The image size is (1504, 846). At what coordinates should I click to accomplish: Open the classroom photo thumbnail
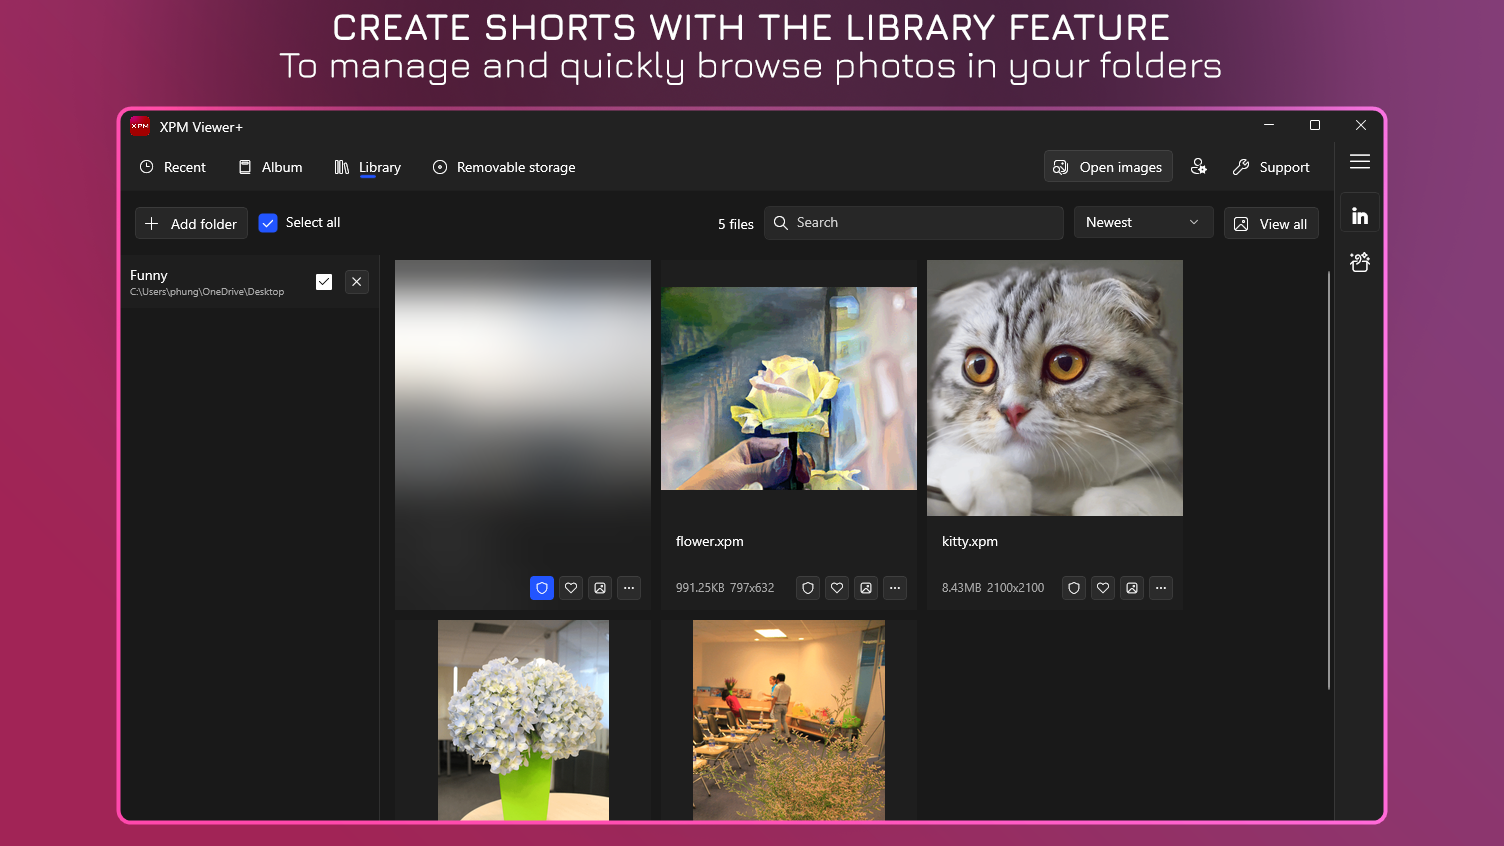coord(789,720)
